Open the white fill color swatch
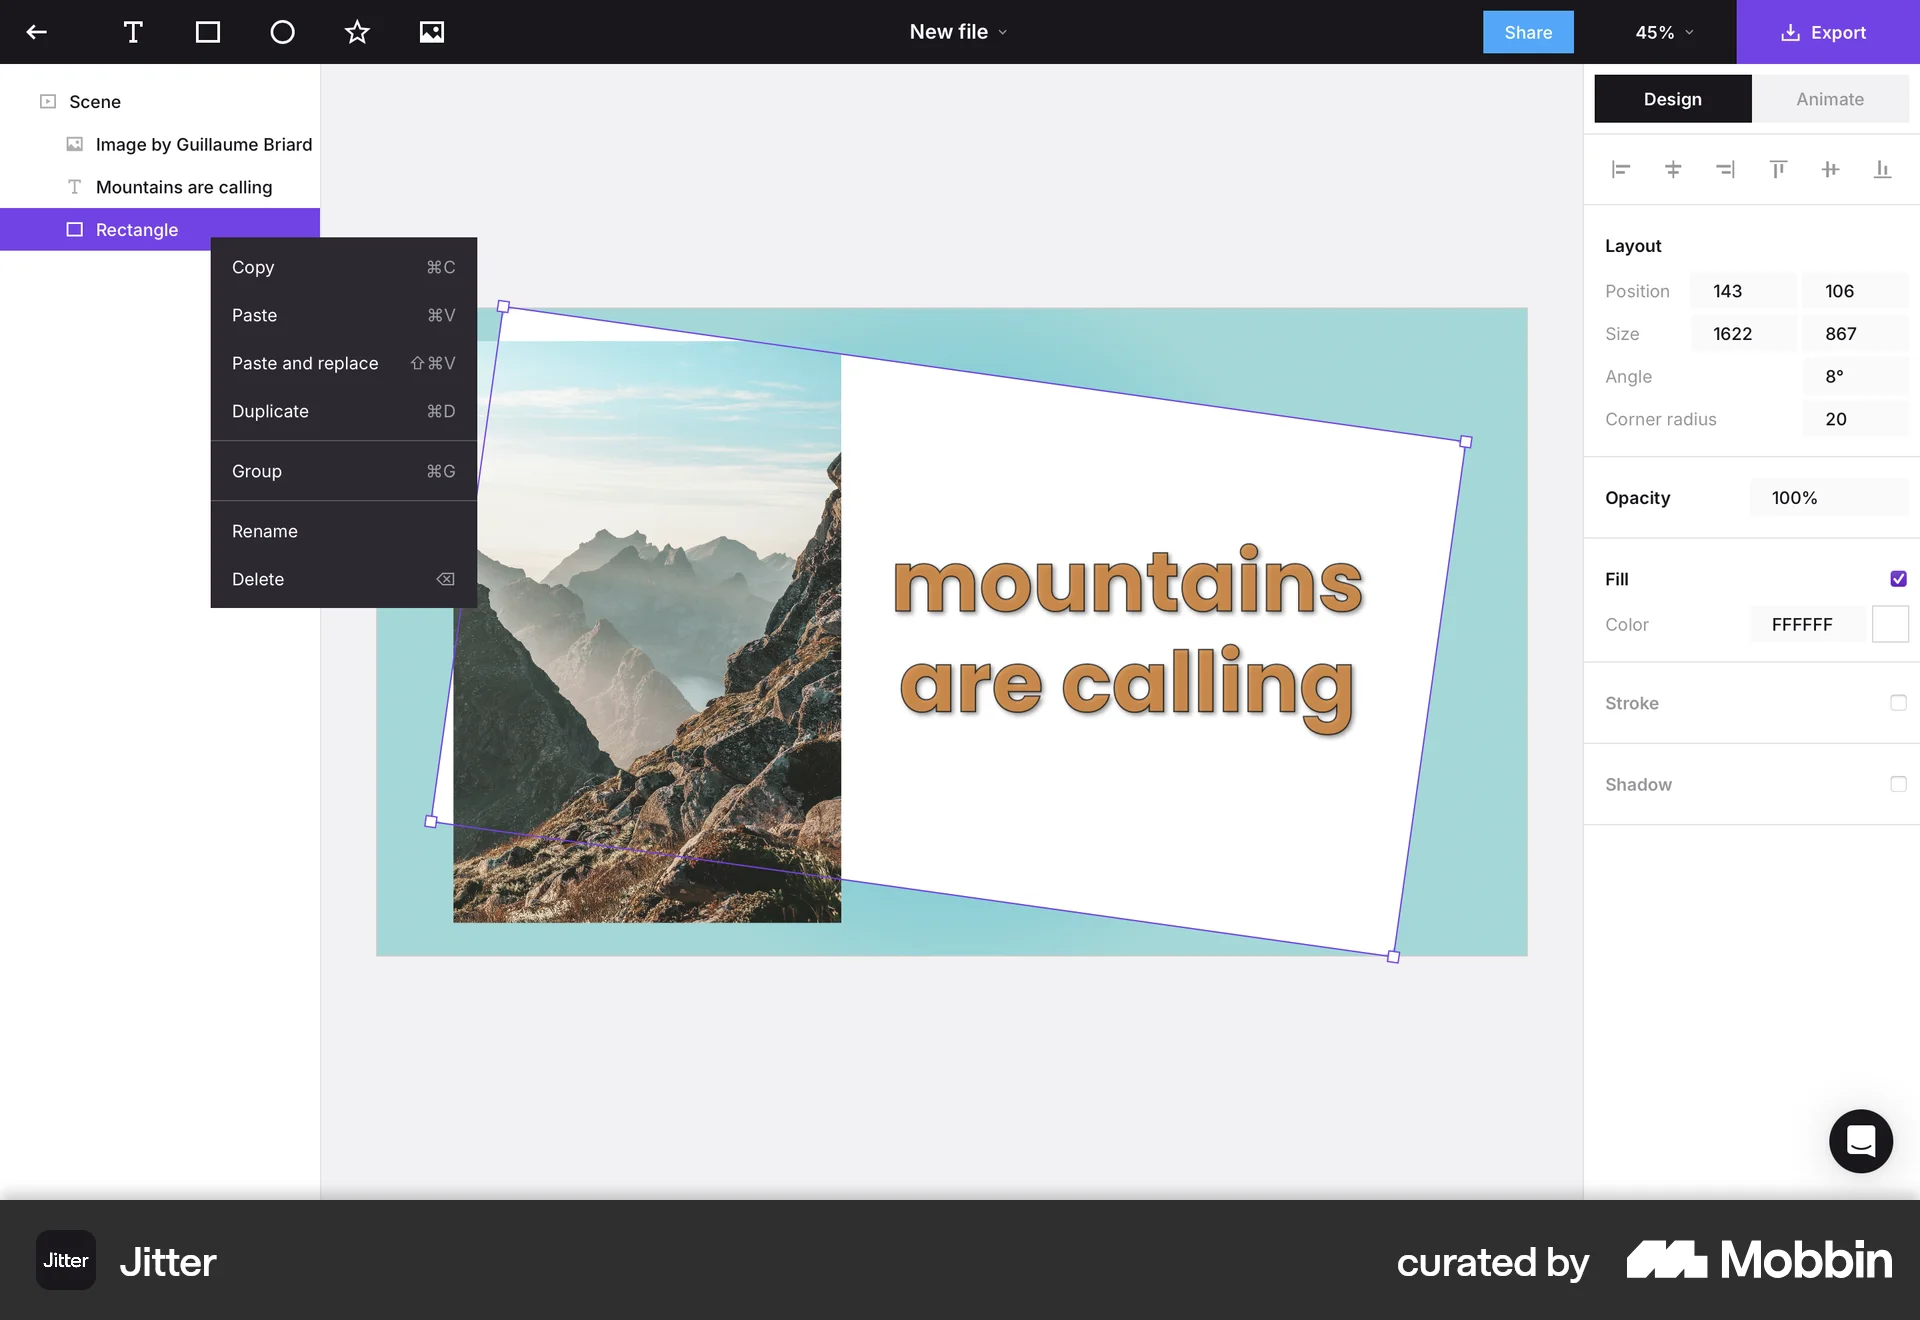 click(x=1891, y=623)
